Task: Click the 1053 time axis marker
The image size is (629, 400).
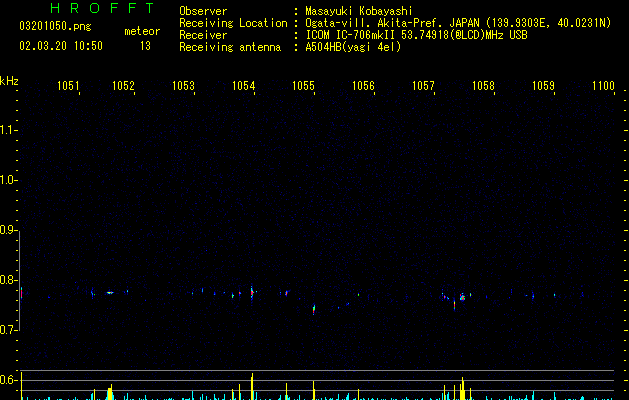Action: pos(183,86)
